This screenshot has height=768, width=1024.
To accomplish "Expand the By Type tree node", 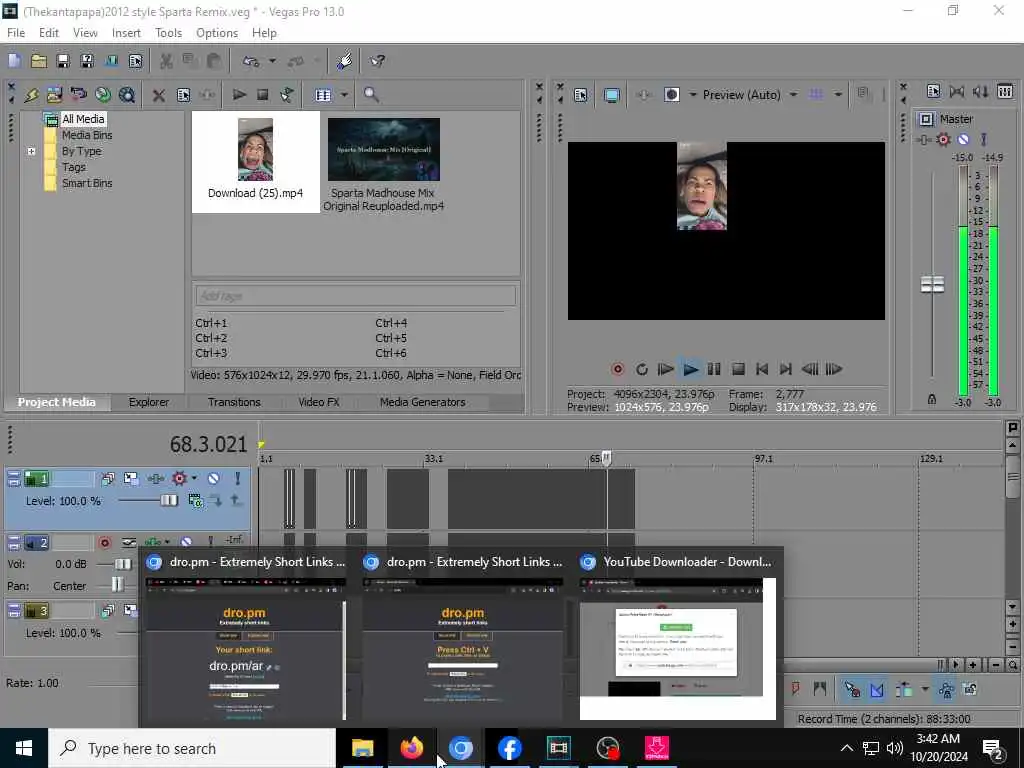I will 31,151.
